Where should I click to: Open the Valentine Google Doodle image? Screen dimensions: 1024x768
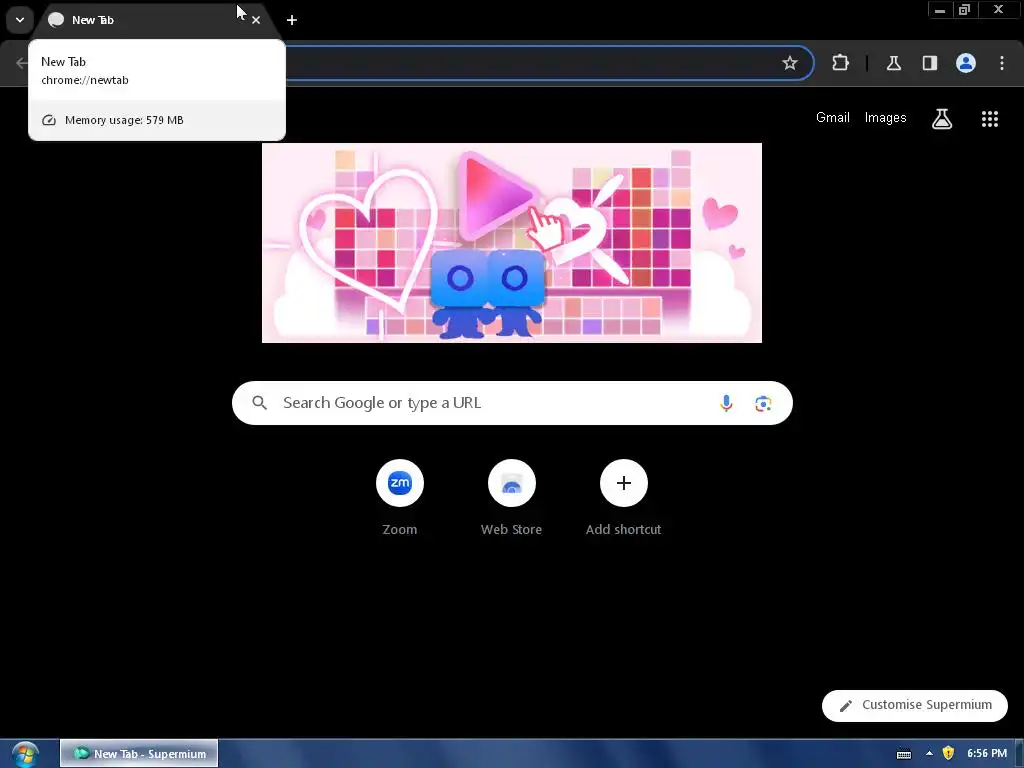511,243
